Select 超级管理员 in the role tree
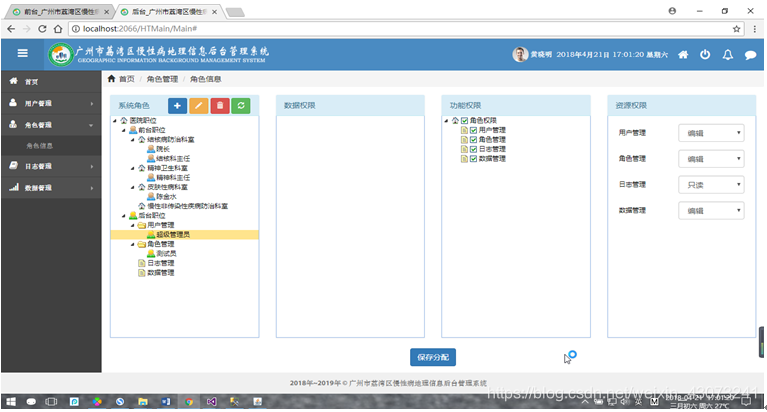767x412 pixels. [x=173, y=235]
